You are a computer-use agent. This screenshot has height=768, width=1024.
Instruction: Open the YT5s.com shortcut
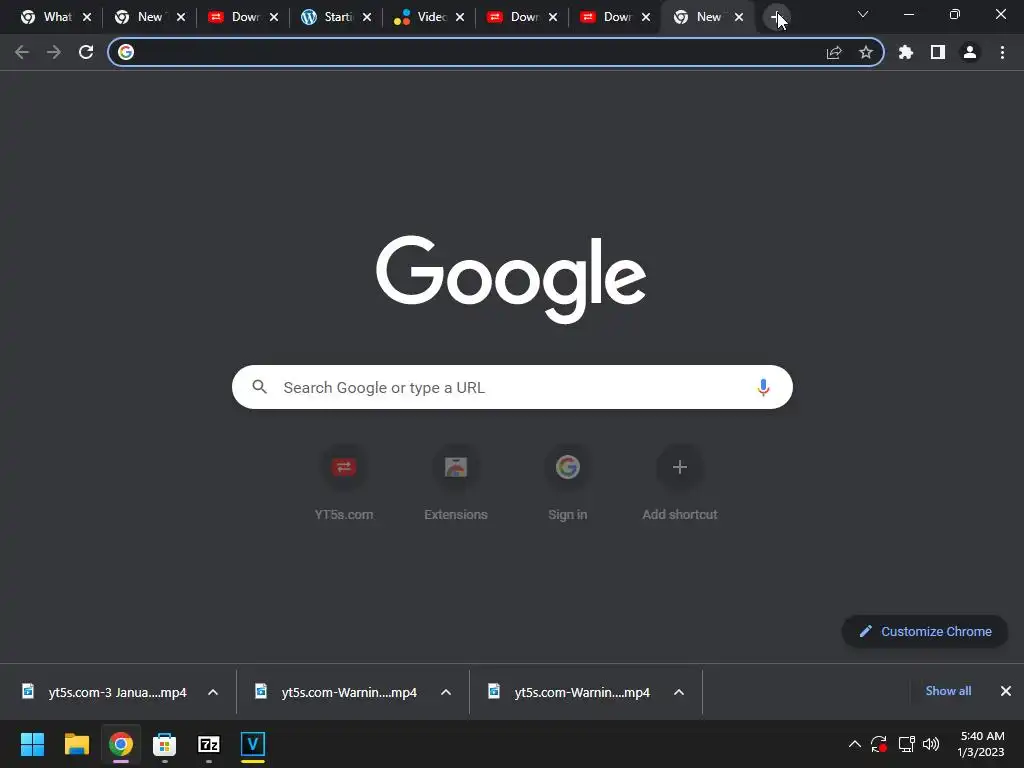coord(344,482)
